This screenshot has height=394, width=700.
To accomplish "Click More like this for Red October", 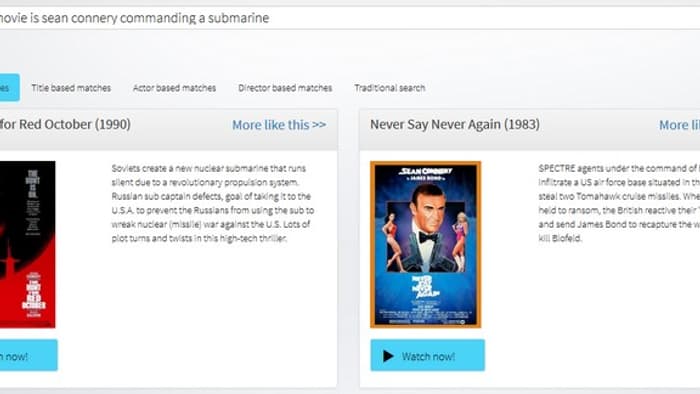I will 279,125.
